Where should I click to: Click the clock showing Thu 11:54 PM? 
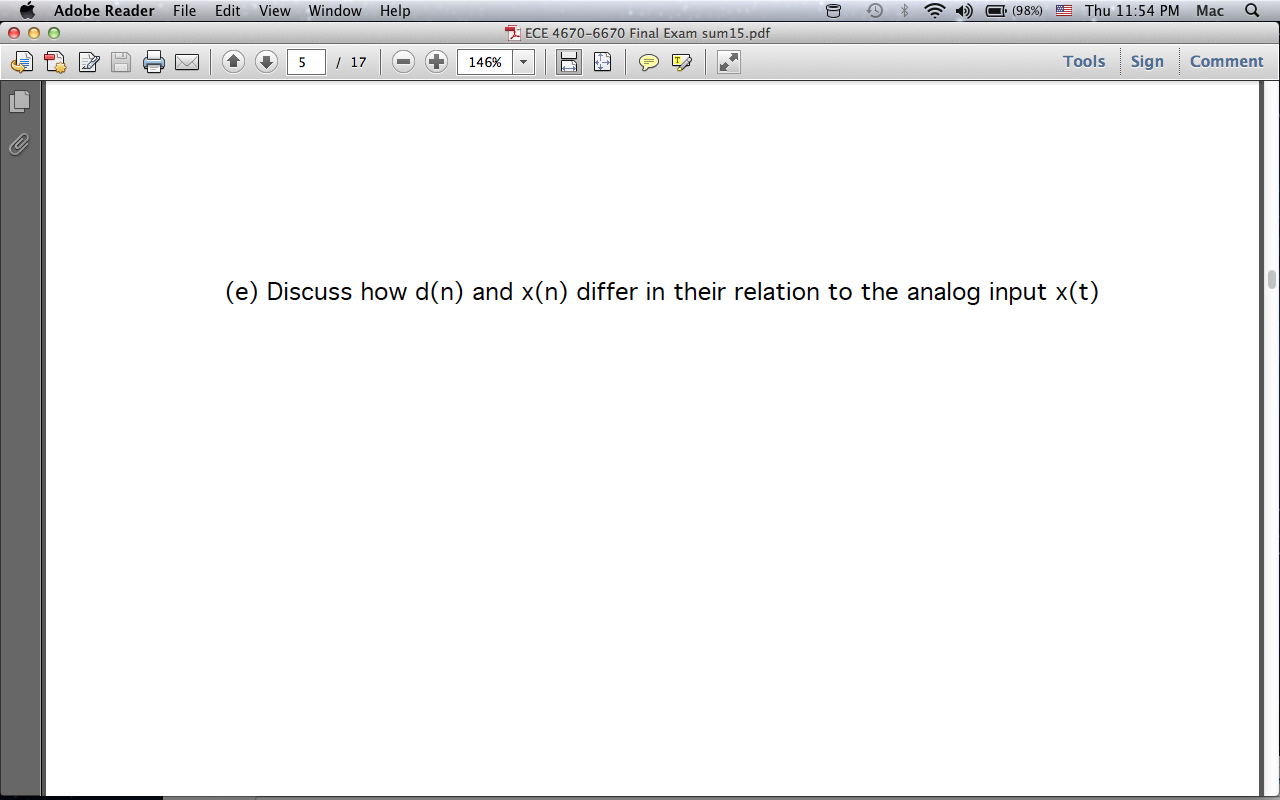click(x=1132, y=11)
